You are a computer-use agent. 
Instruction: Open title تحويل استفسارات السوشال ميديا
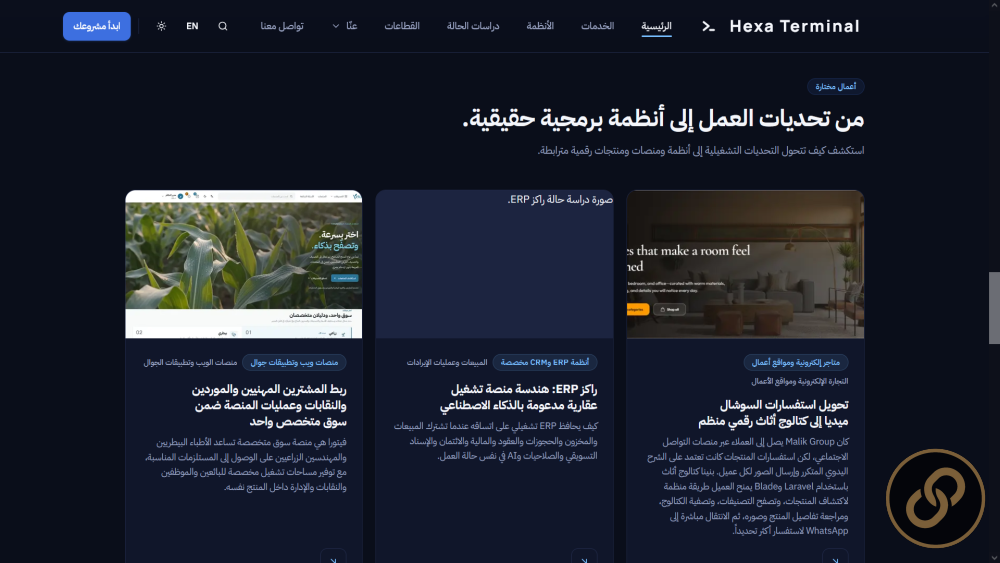pyautogui.click(x=773, y=413)
